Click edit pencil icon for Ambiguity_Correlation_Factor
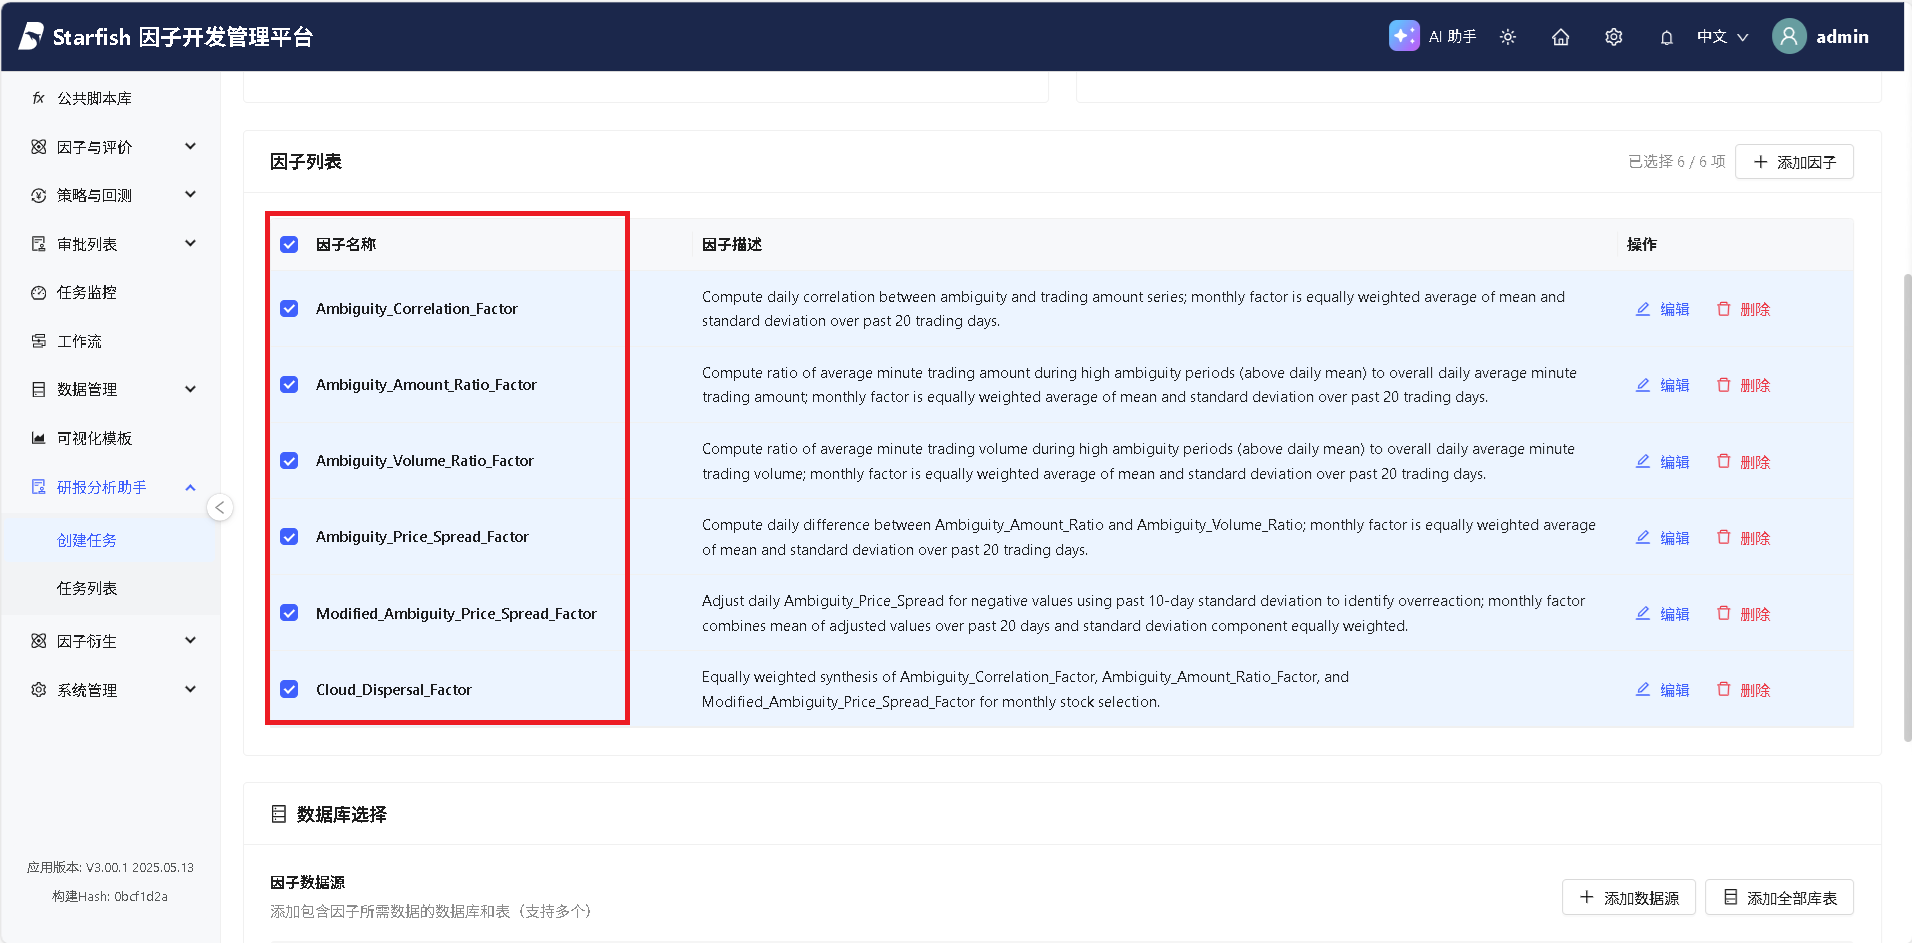1912x943 pixels. point(1643,309)
